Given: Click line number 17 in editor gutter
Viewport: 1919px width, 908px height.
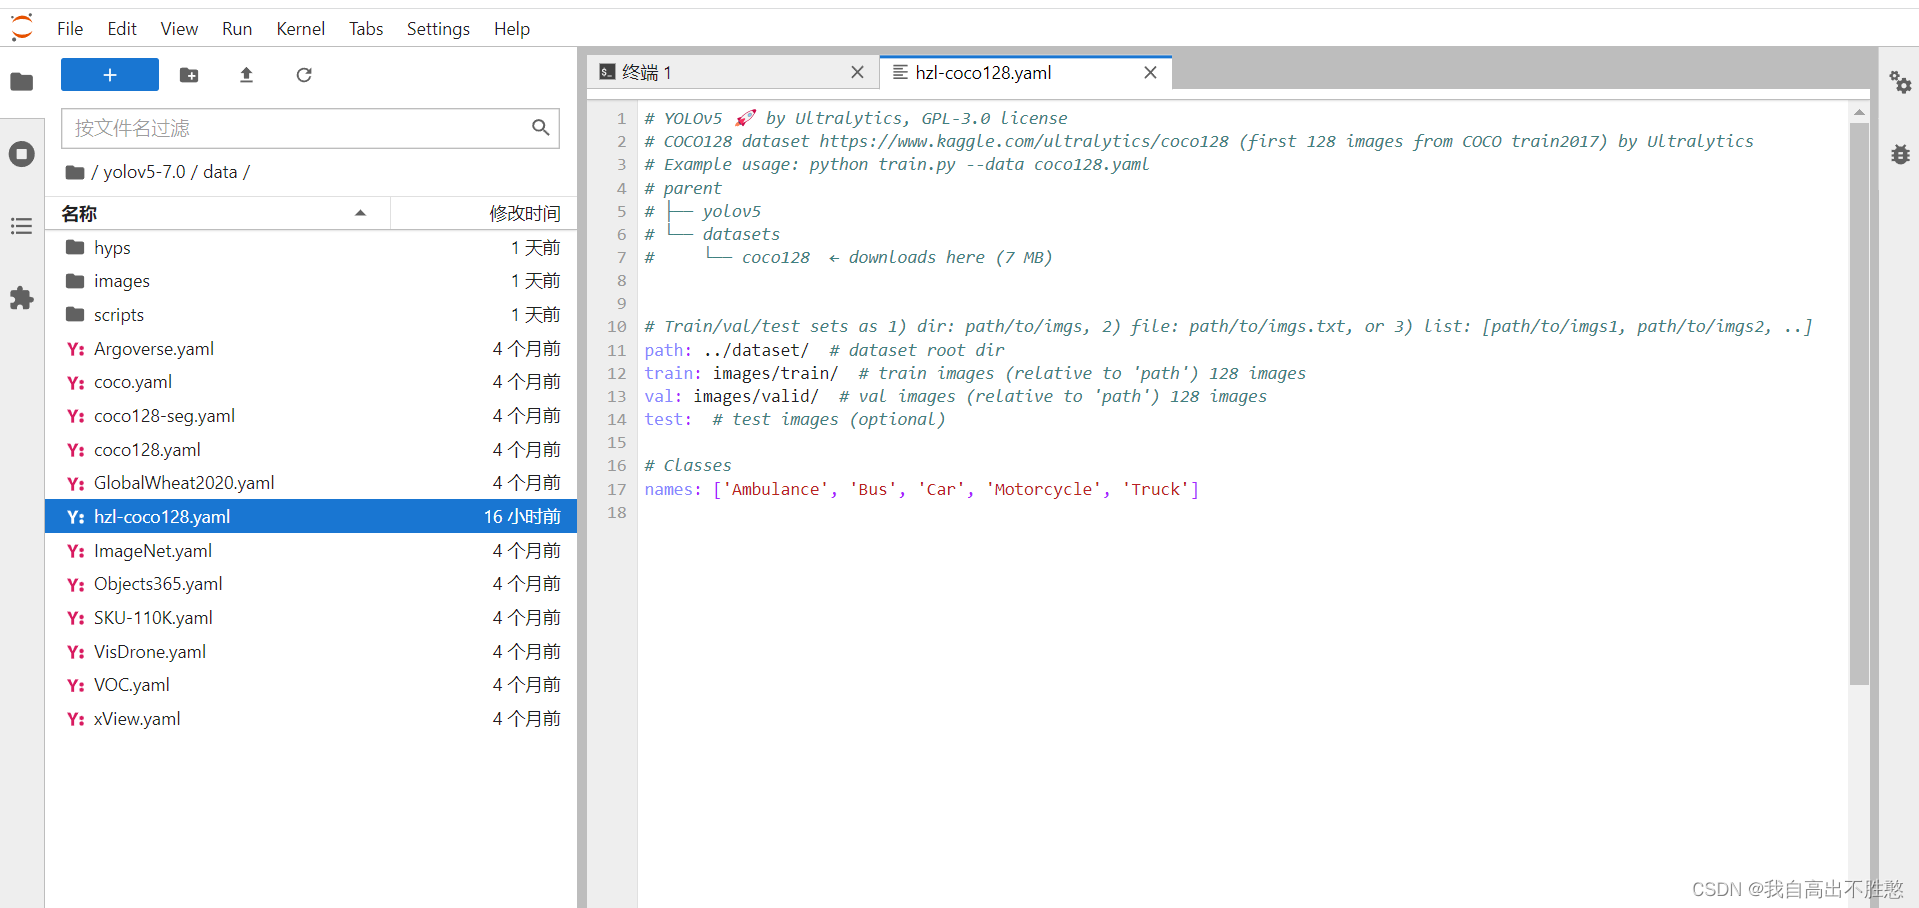Looking at the screenshot, I should [617, 489].
